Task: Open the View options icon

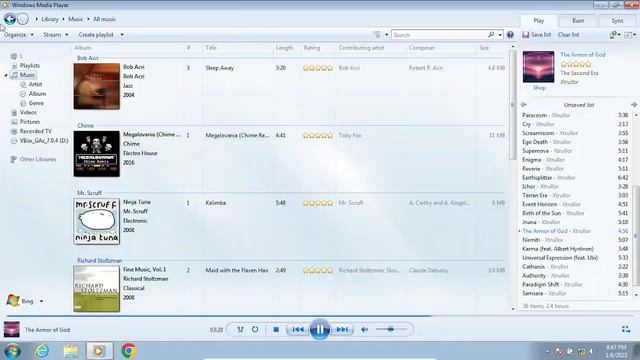Action: [x=377, y=35]
